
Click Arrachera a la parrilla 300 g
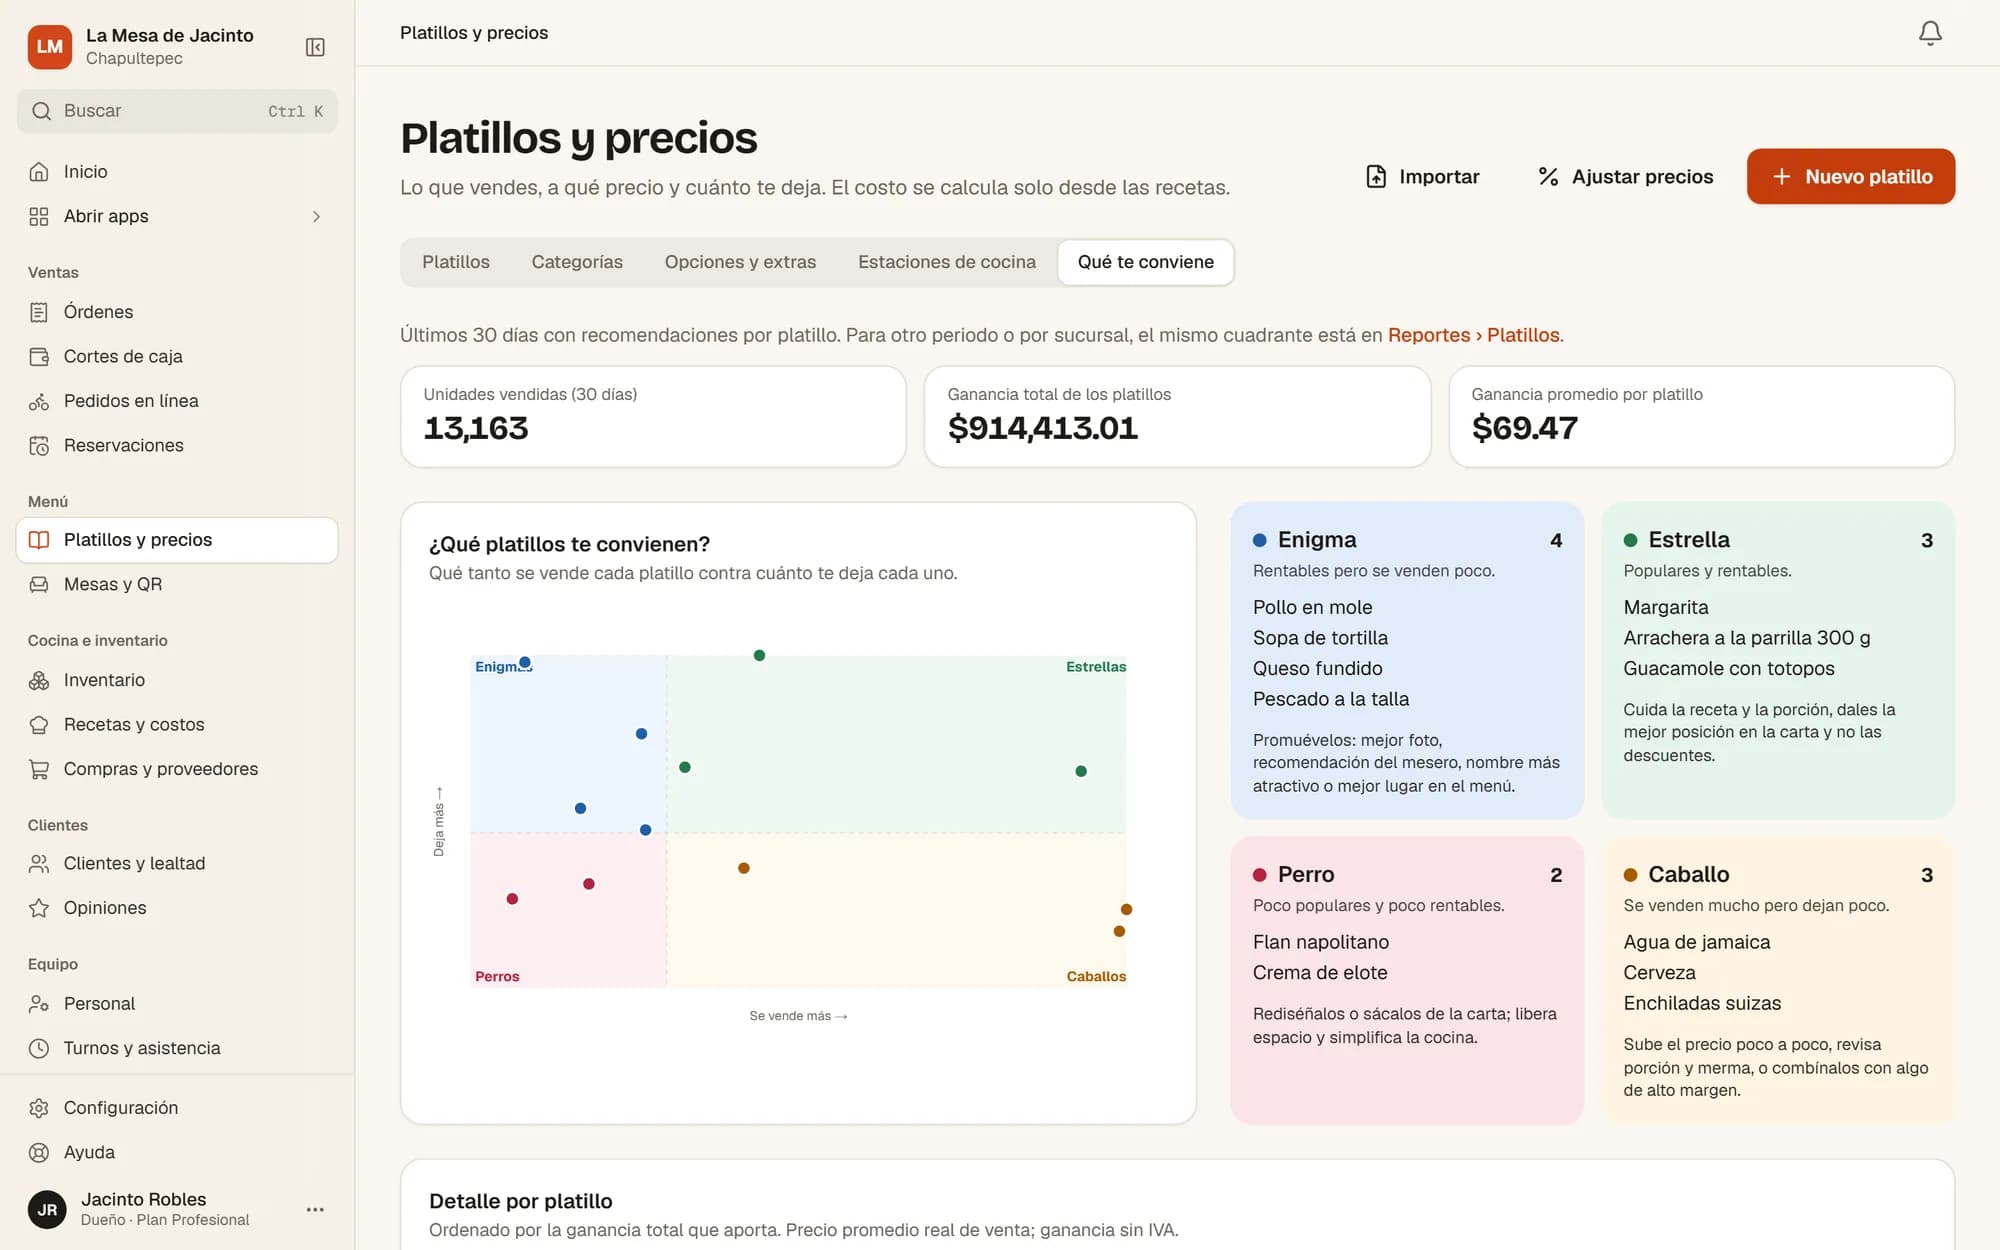click(x=1747, y=638)
